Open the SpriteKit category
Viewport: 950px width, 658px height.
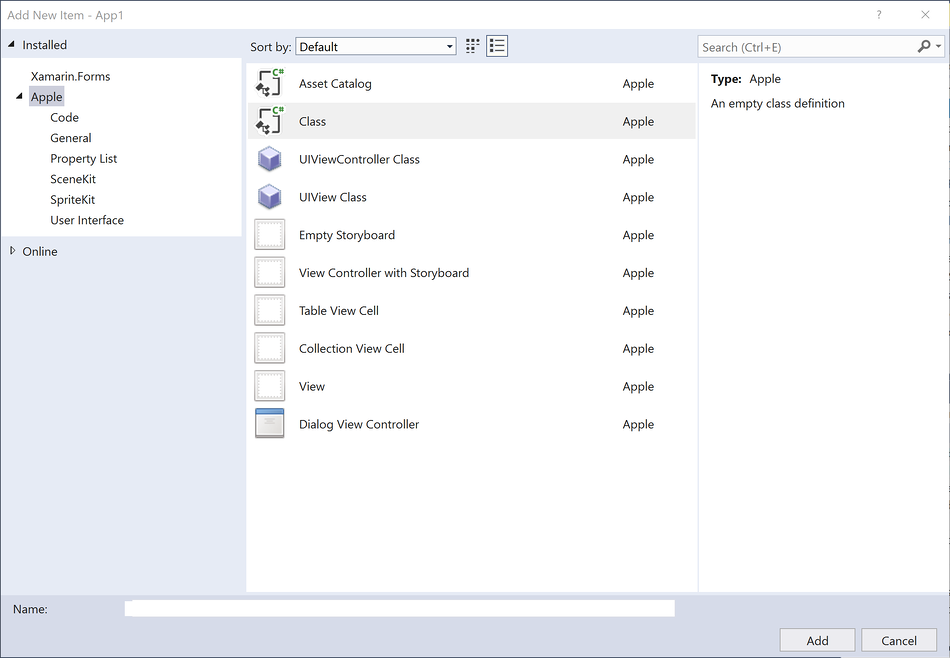[x=73, y=200]
